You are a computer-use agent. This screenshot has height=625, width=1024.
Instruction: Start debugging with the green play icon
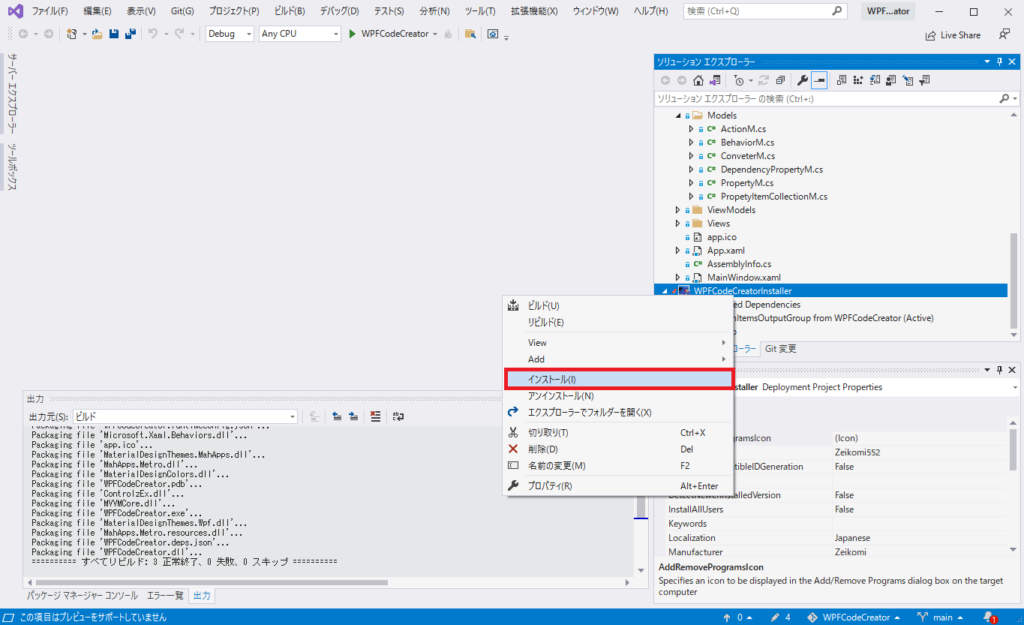tap(352, 34)
